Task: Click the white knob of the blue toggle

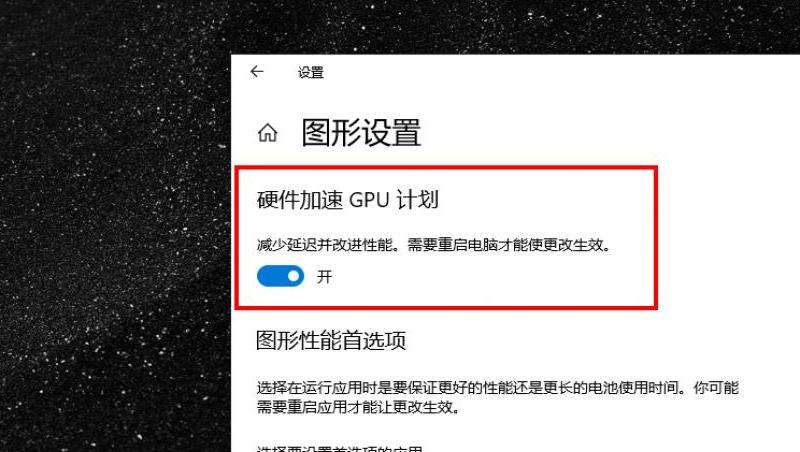Action: tap(294, 276)
